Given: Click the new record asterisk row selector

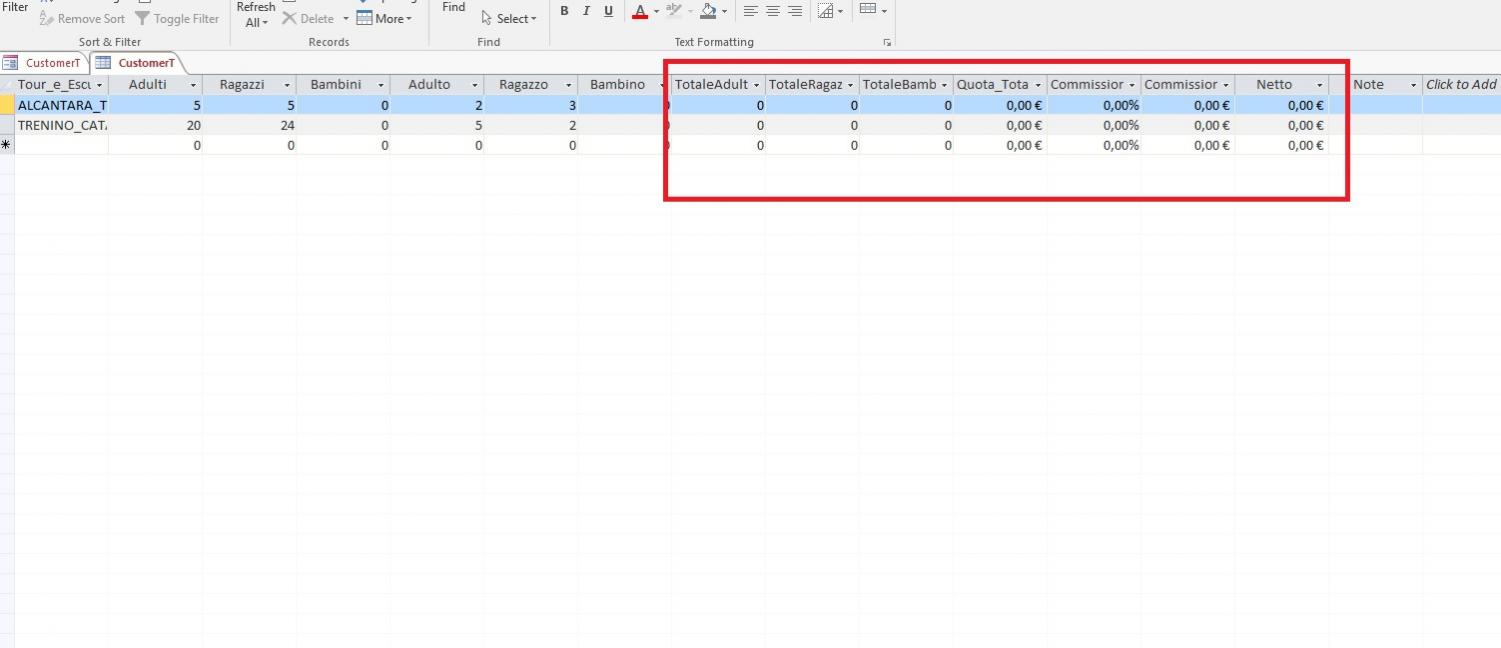Looking at the screenshot, I should click(x=7, y=145).
